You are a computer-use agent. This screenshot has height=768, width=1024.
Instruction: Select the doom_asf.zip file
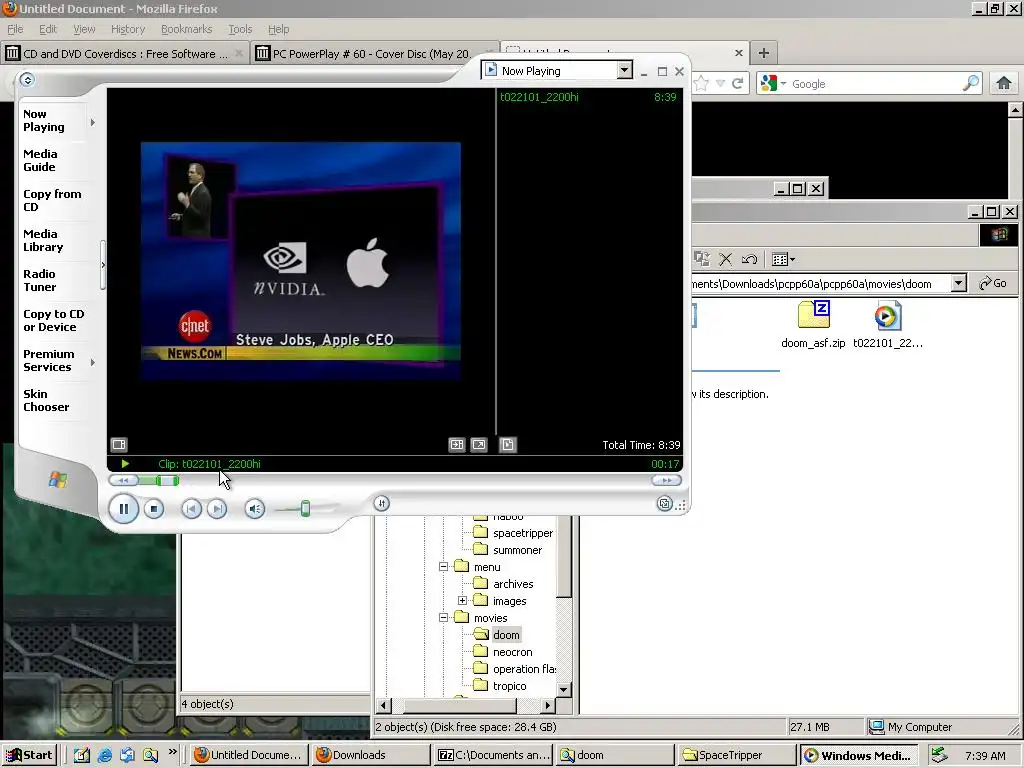[813, 325]
